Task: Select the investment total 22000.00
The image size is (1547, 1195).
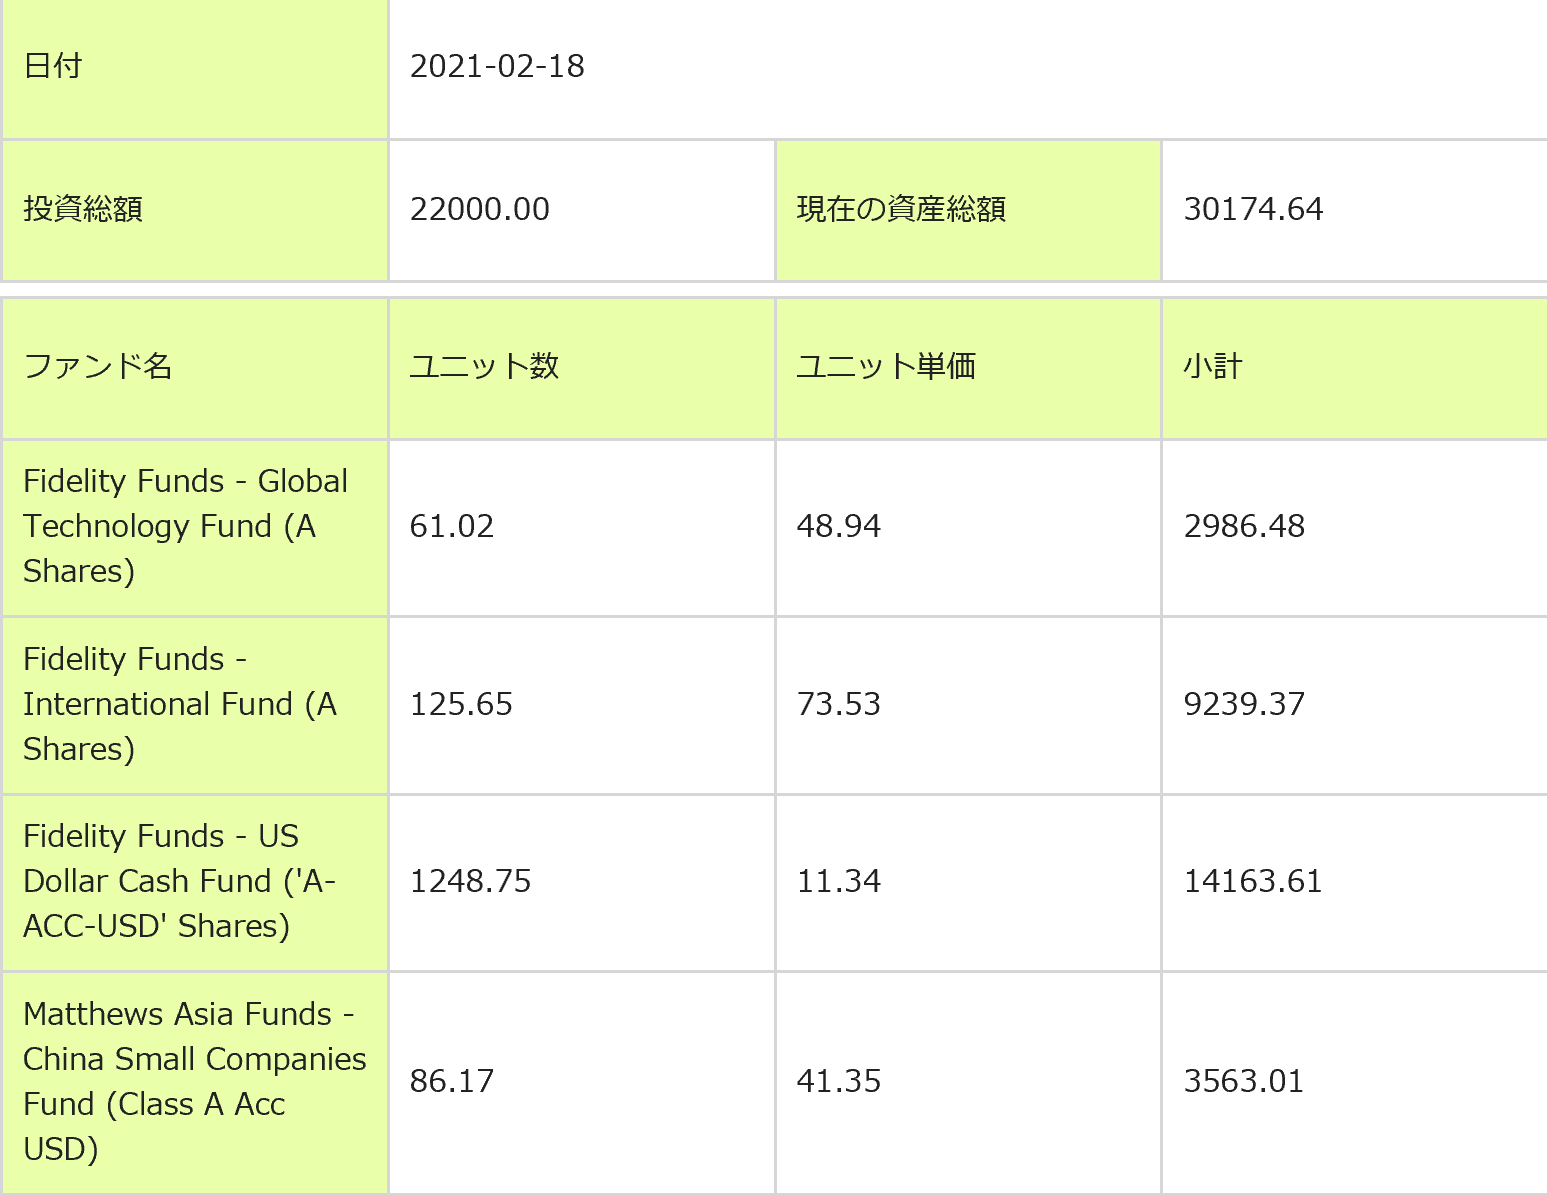Action: pos(480,209)
